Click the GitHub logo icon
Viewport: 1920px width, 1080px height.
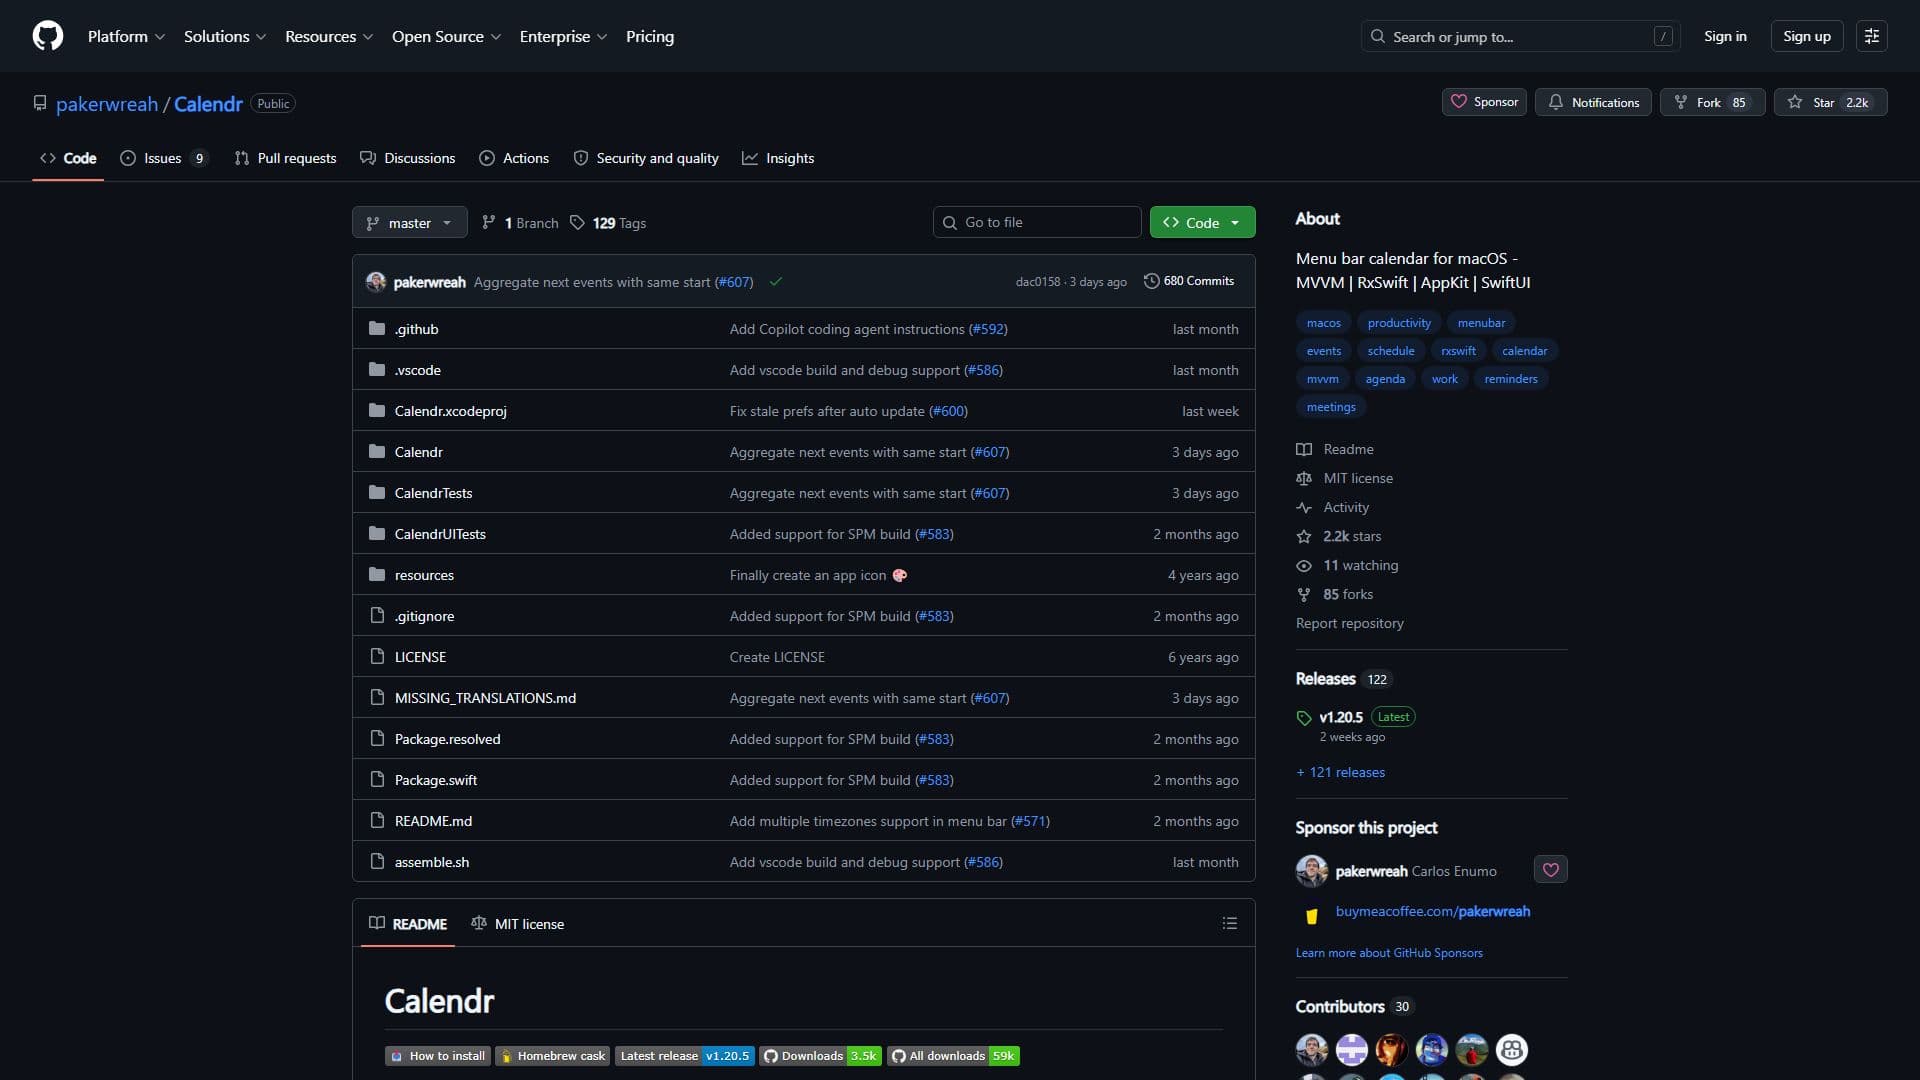click(48, 36)
